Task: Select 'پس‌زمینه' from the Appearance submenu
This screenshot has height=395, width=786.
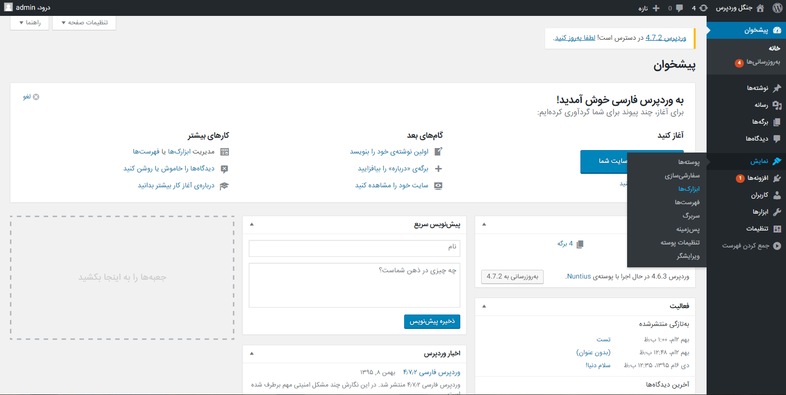Action: (688, 229)
